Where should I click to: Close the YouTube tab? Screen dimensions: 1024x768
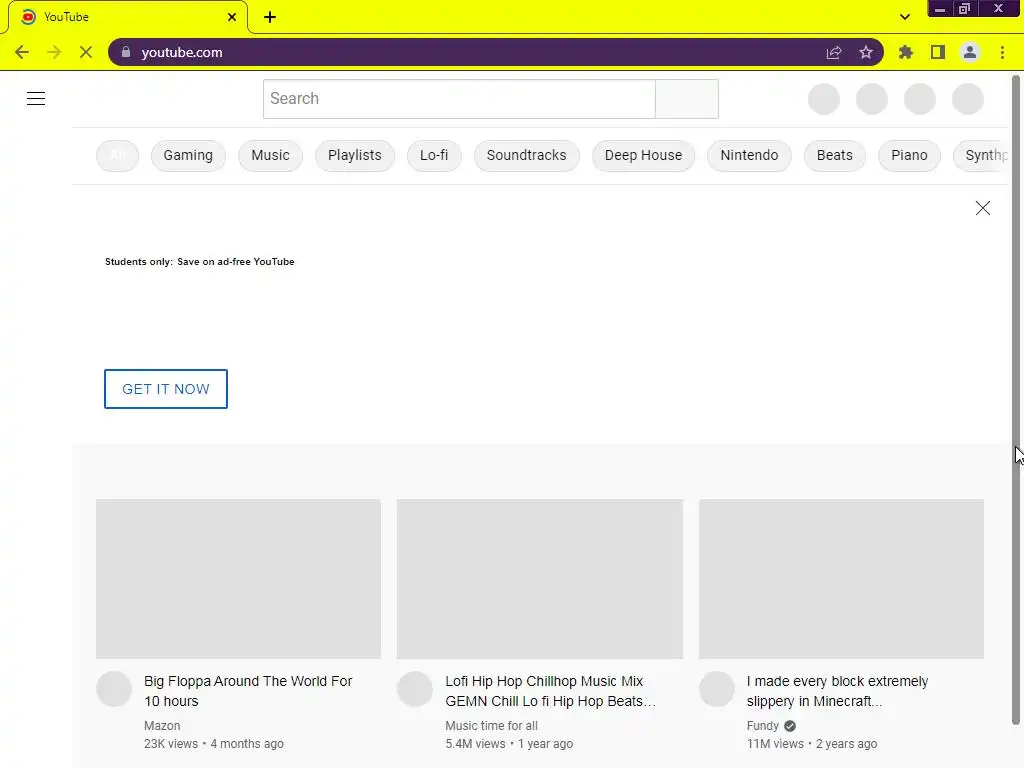232,17
